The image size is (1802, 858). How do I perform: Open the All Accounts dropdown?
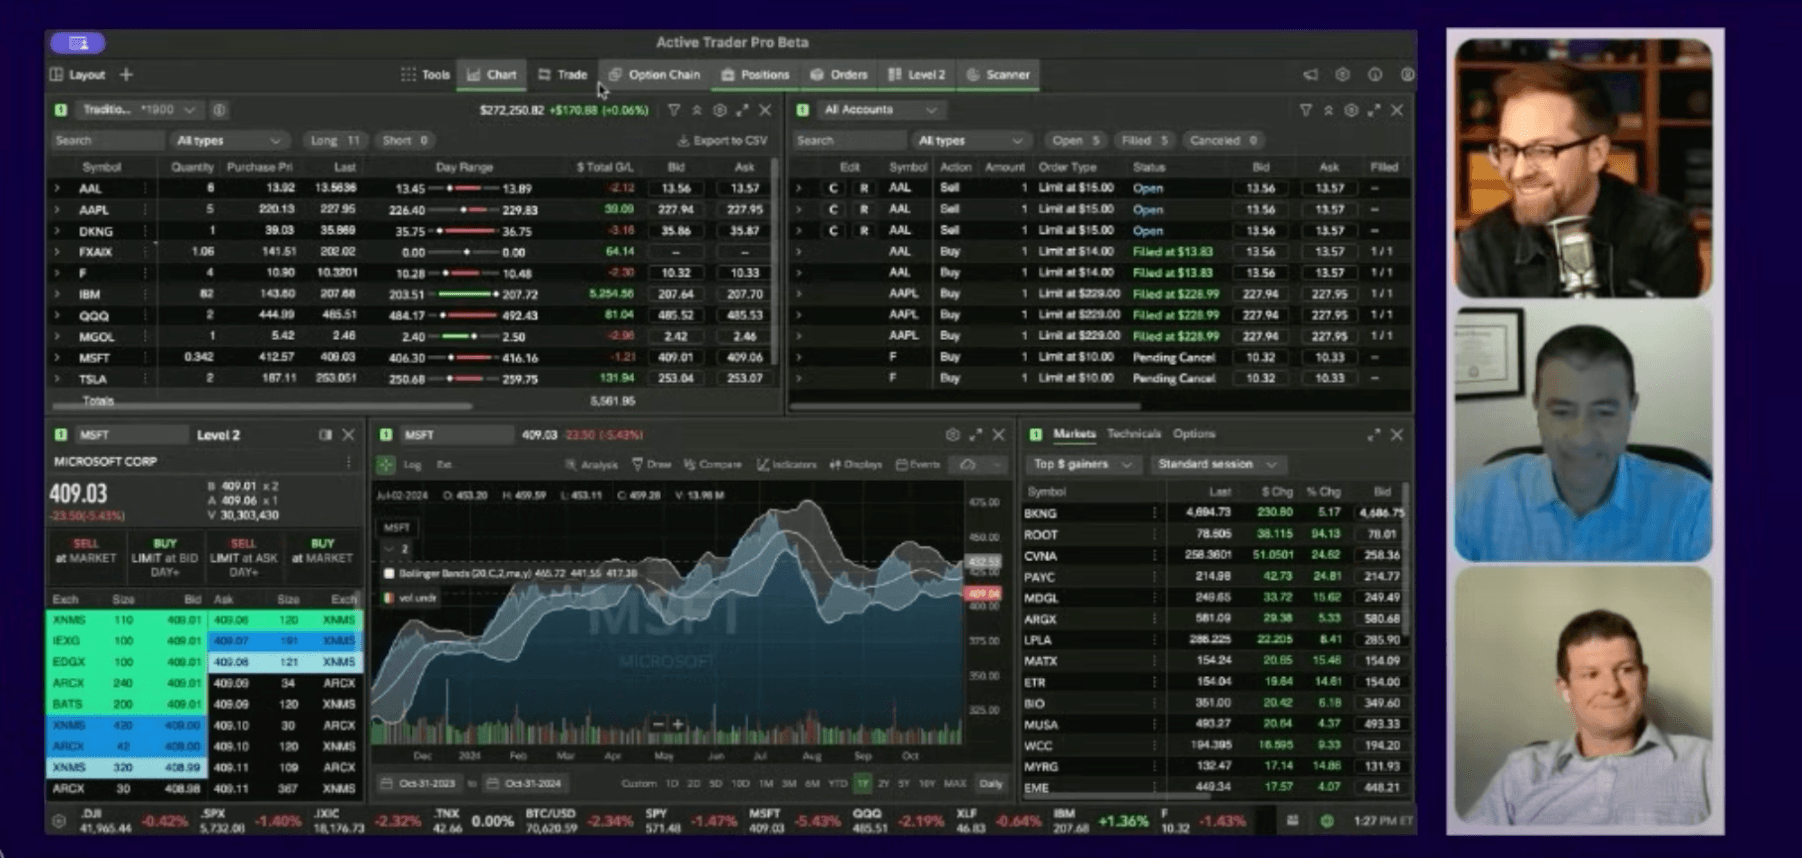(x=880, y=109)
